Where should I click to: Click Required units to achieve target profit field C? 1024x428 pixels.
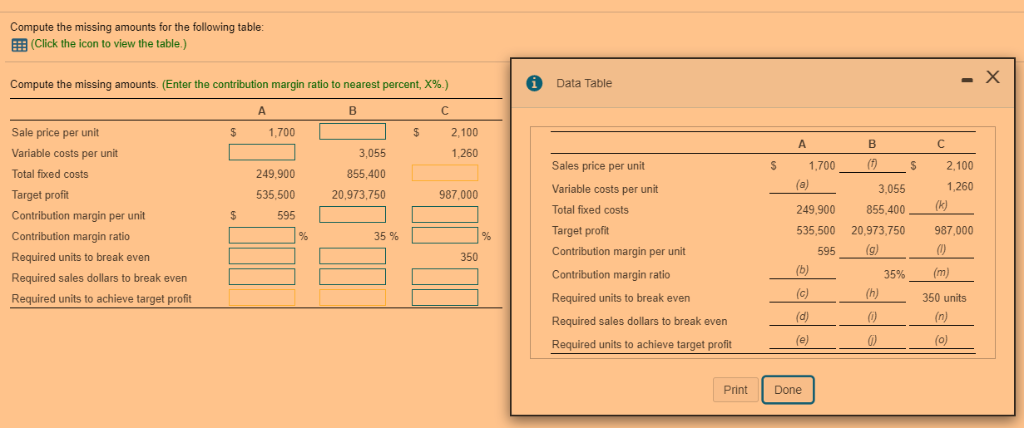[x=445, y=298]
